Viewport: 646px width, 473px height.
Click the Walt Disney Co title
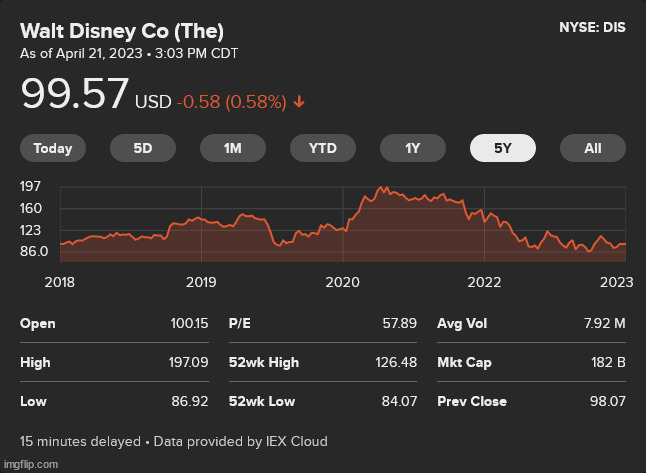pyautogui.click(x=122, y=29)
